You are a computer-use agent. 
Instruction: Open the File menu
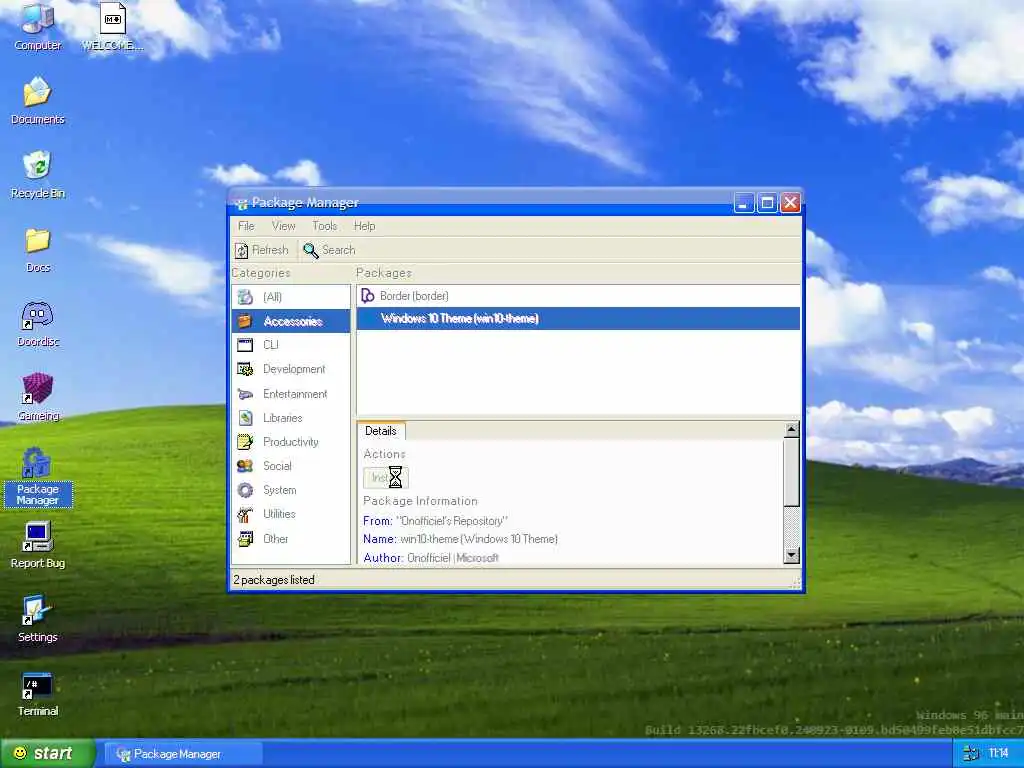coord(246,226)
